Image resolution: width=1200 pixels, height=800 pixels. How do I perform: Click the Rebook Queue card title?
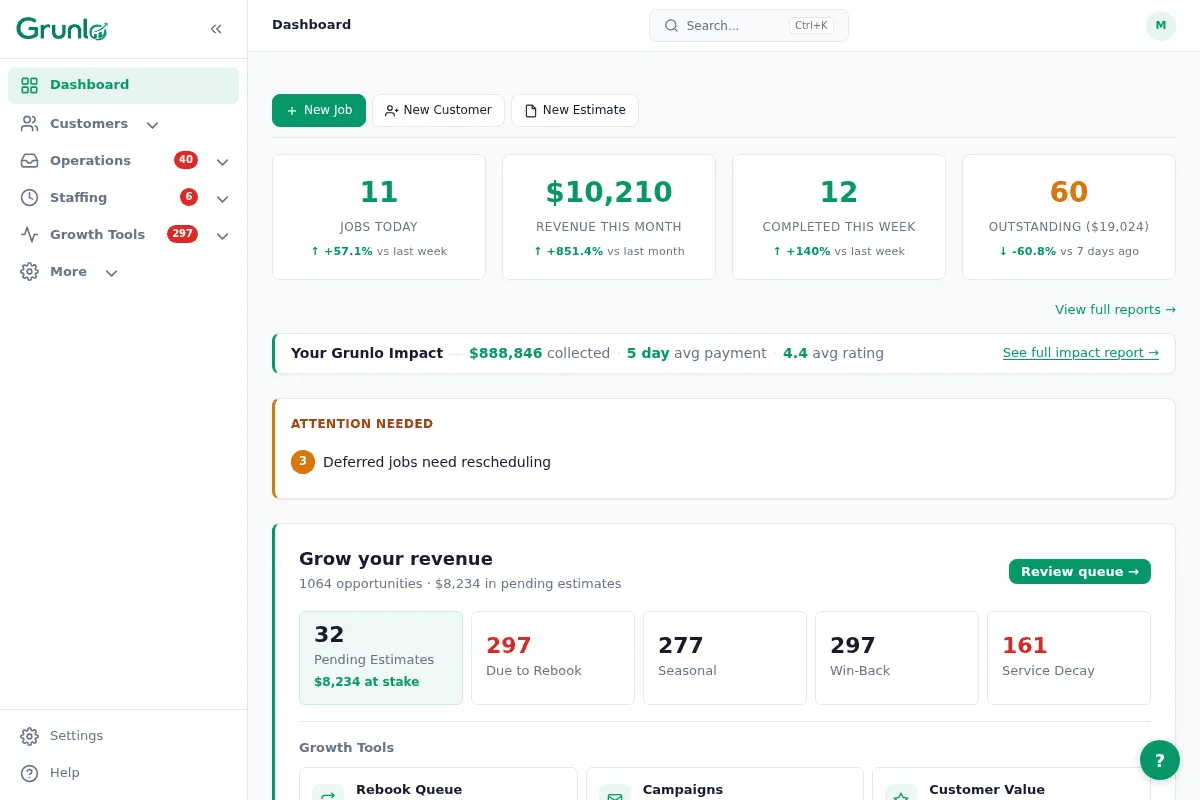point(409,790)
